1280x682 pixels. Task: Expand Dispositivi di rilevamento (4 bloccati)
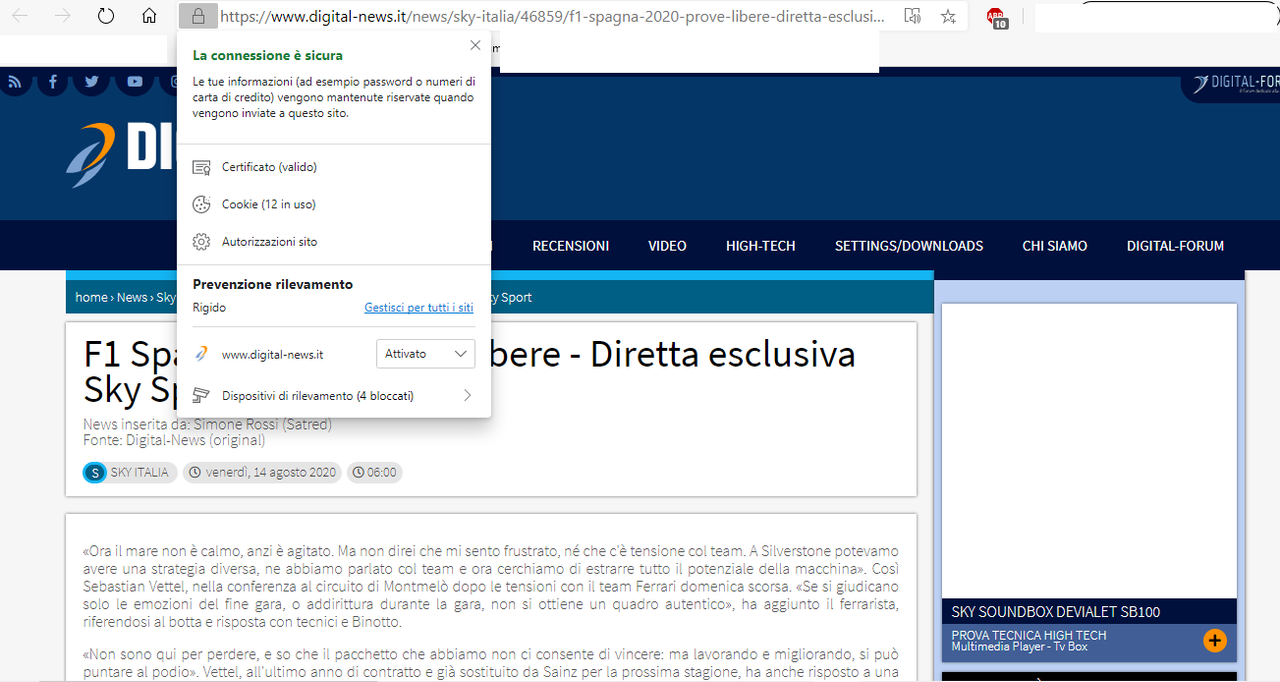tap(333, 396)
